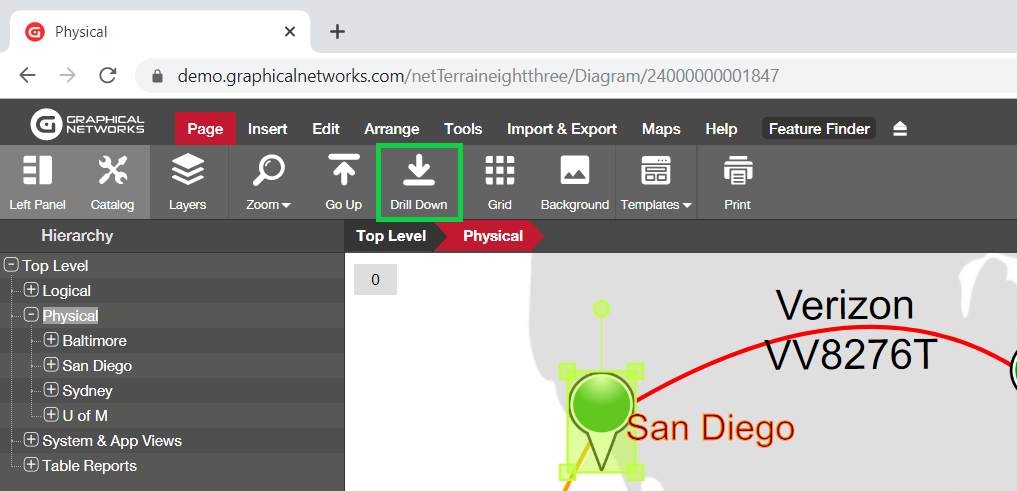The image size is (1017, 491).
Task: Open the Background image icon
Action: click(574, 171)
